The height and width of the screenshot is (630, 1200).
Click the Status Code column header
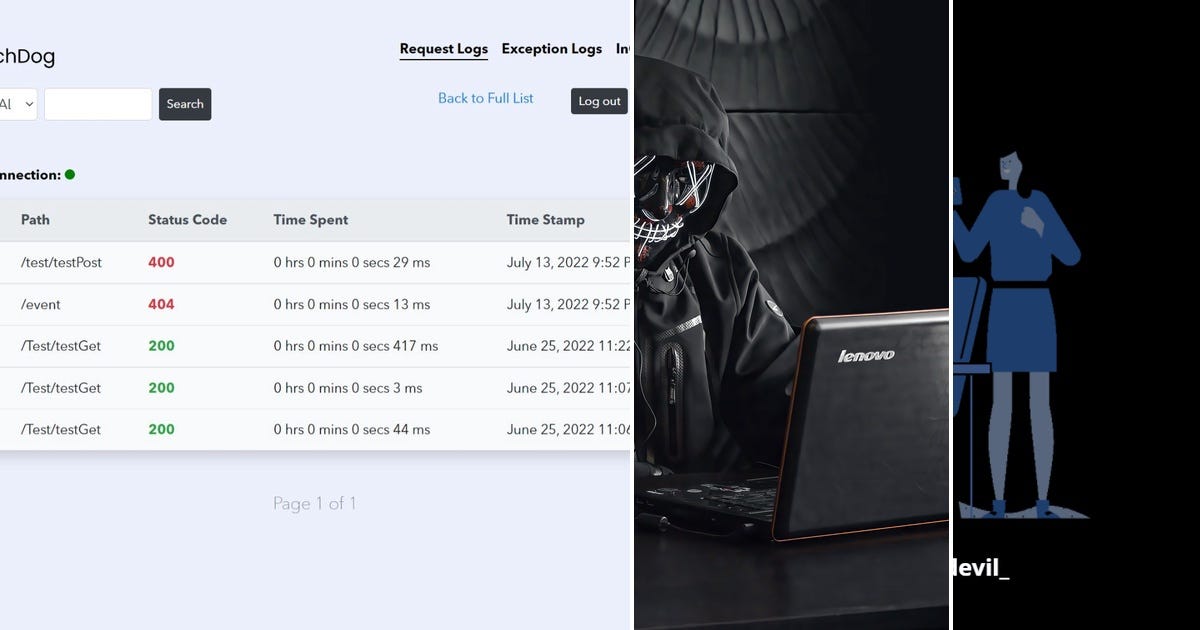click(187, 220)
